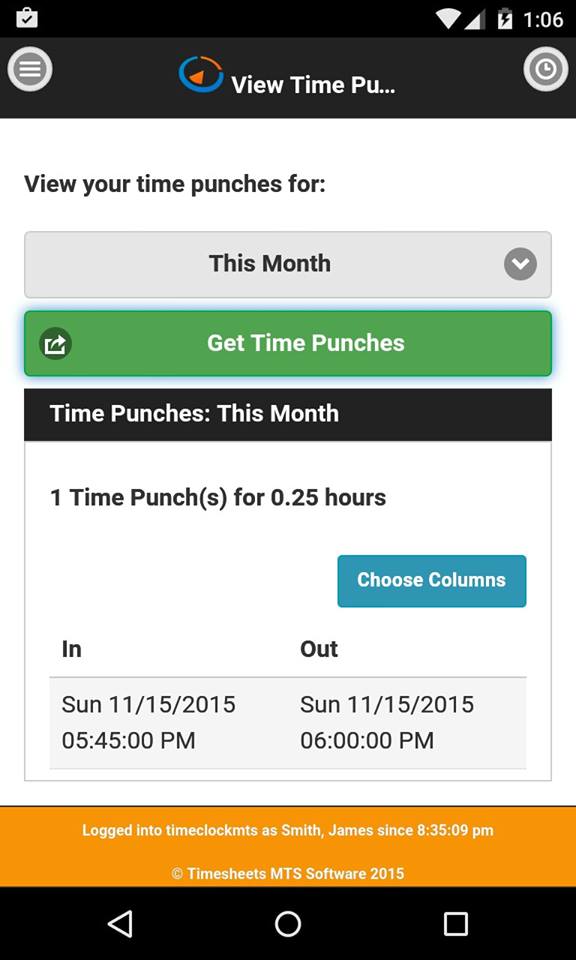576x960 pixels.
Task: Tap the Wi-Fi signal icon
Action: pos(449,19)
